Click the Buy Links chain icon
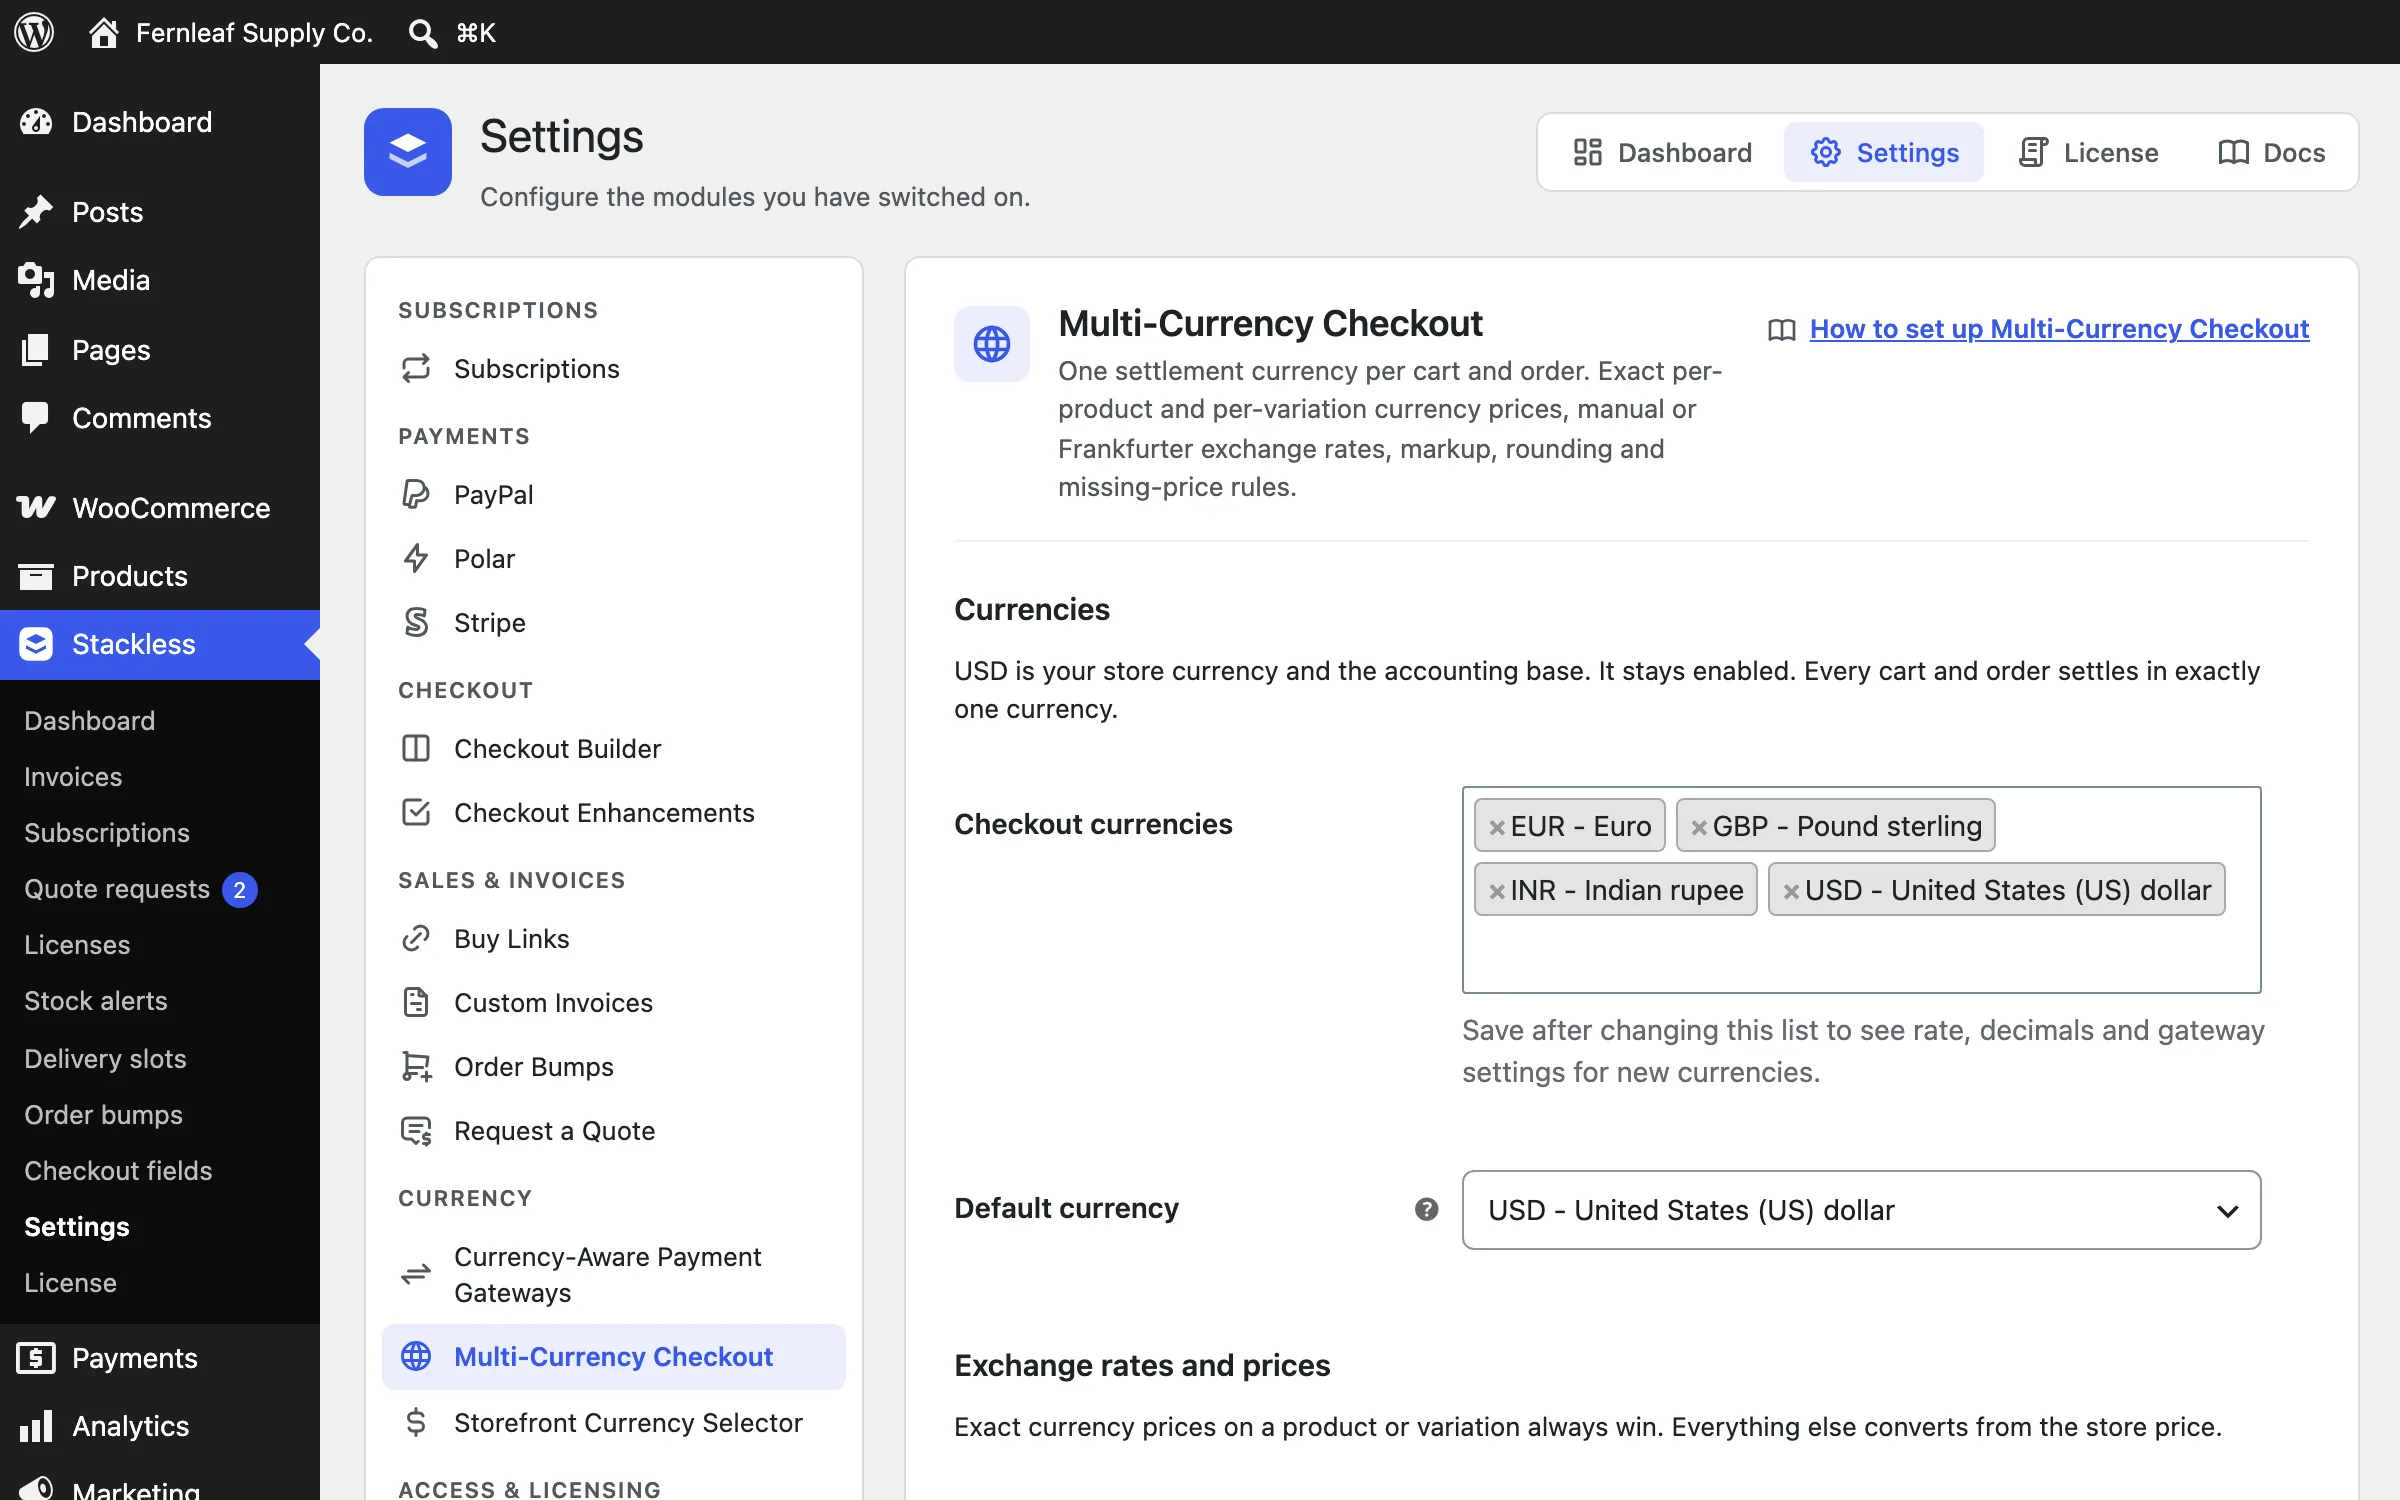Image resolution: width=2400 pixels, height=1500 pixels. coord(416,938)
